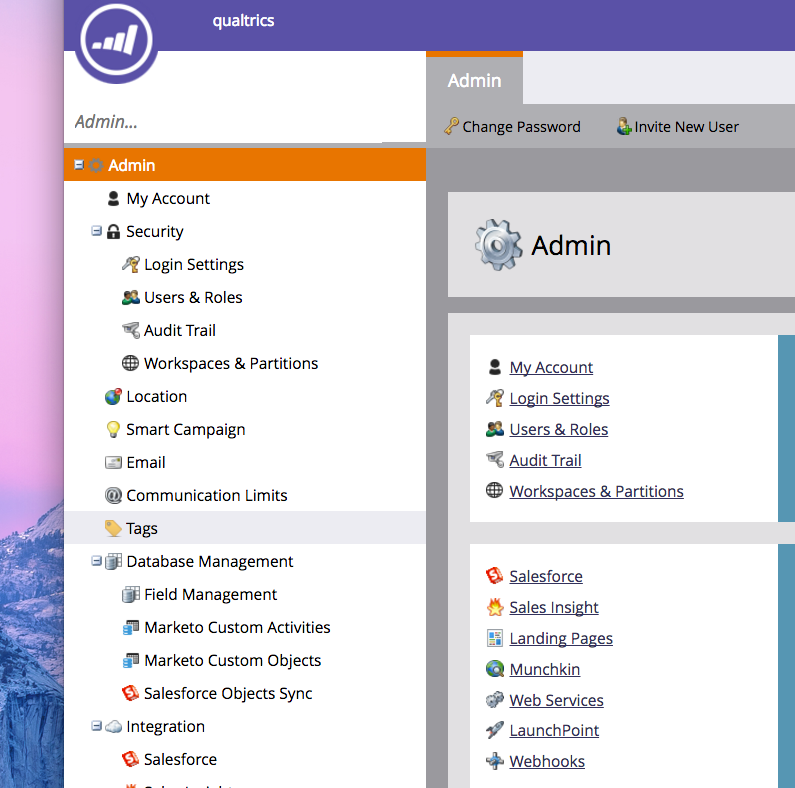Viewport: 795px width, 788px height.
Task: Click the keys icon beside Login Settings in tree
Action: click(131, 264)
